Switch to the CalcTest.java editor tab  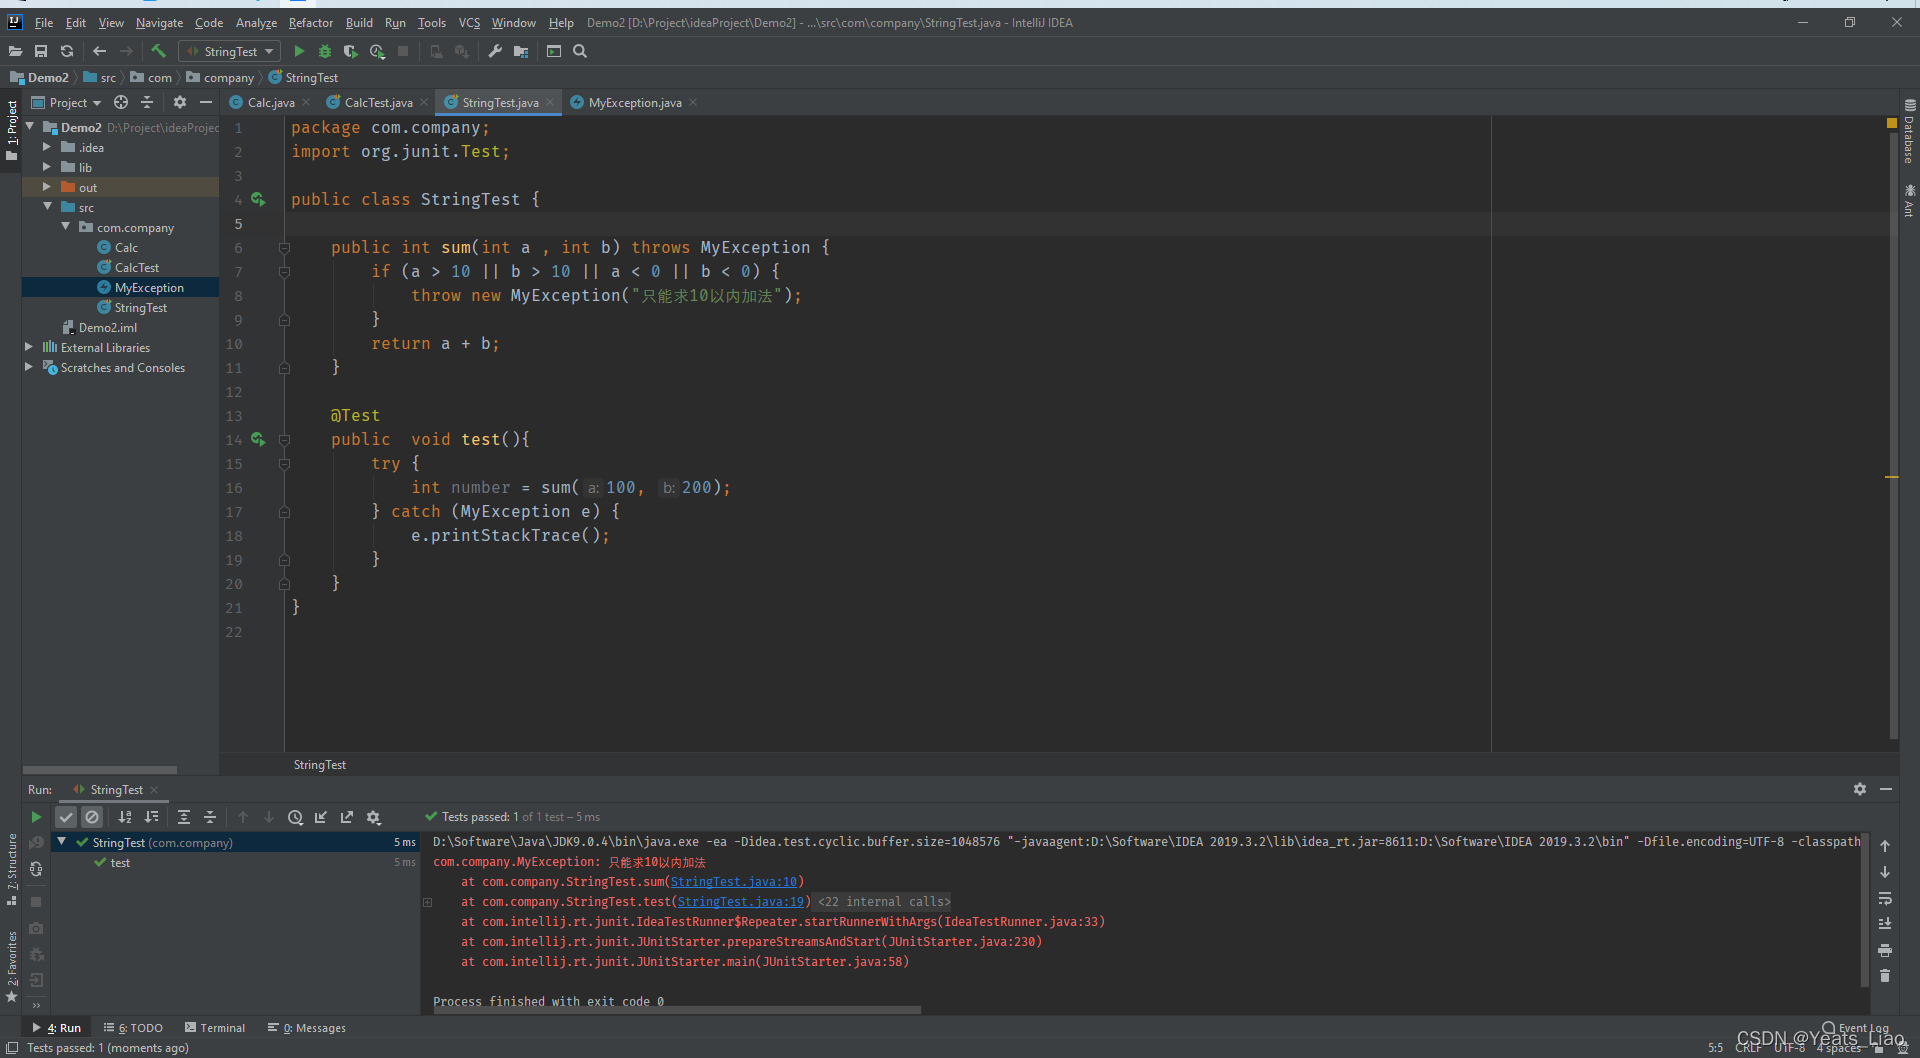click(x=377, y=102)
